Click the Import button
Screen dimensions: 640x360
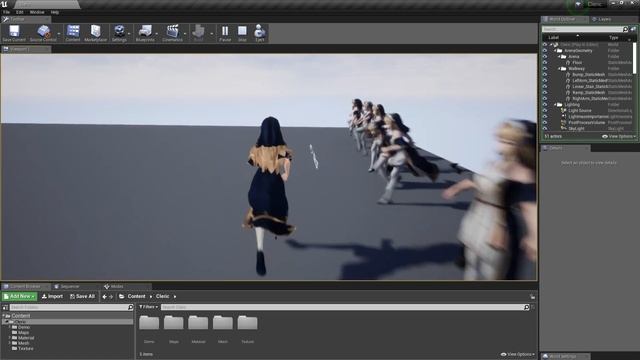52,296
